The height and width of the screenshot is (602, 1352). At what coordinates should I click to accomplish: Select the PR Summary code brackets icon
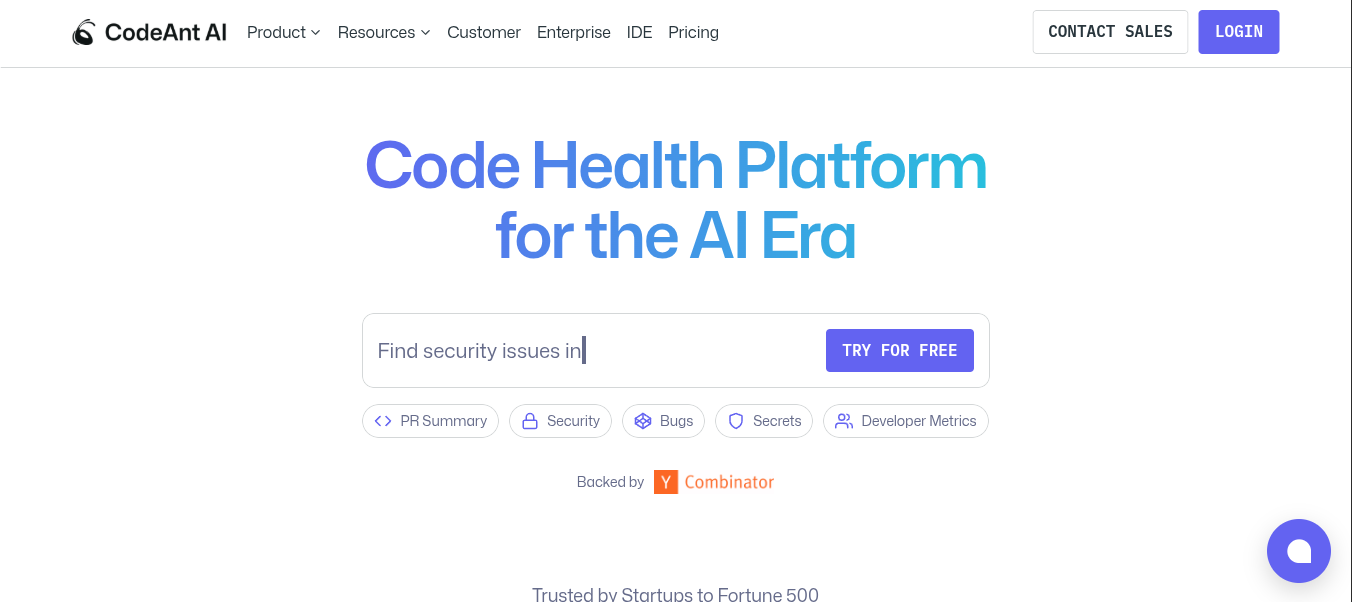click(382, 421)
